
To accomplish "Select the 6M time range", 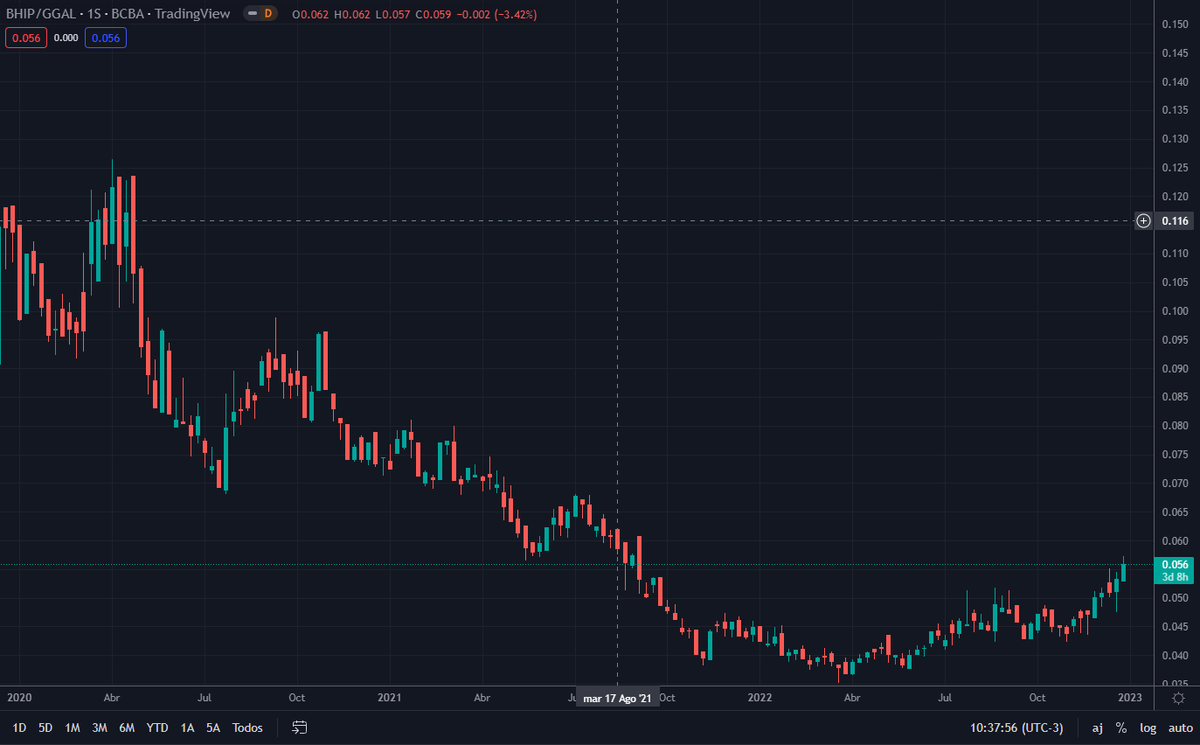I will (x=127, y=728).
